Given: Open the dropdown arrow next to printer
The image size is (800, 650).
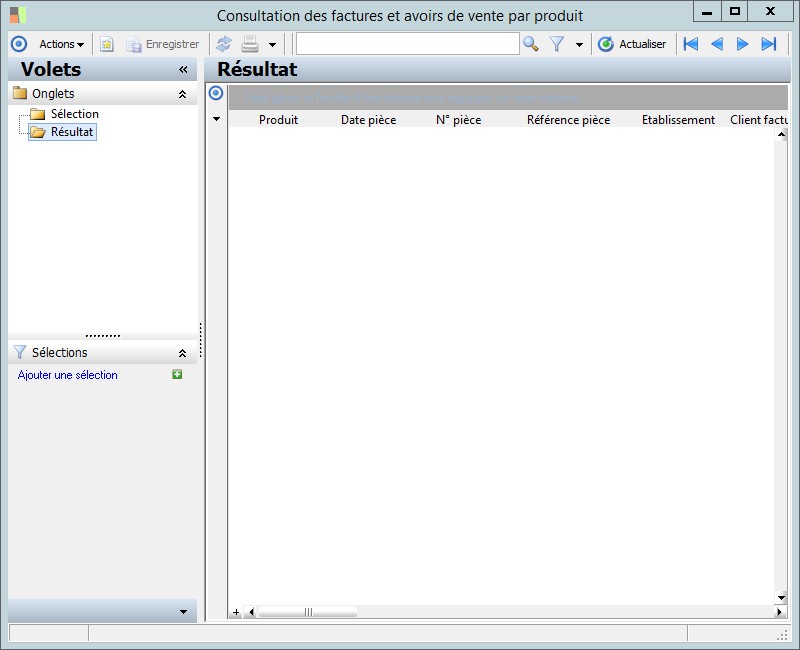Looking at the screenshot, I should [272, 45].
